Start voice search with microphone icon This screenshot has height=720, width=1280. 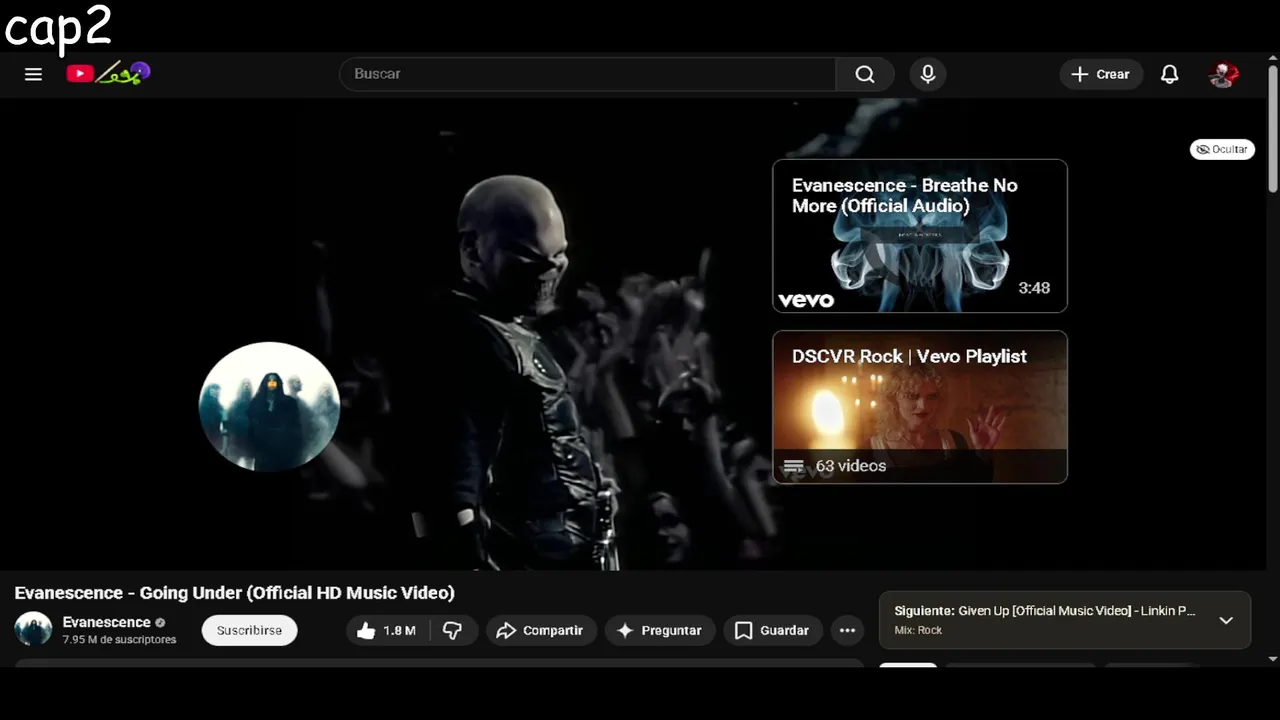928,74
